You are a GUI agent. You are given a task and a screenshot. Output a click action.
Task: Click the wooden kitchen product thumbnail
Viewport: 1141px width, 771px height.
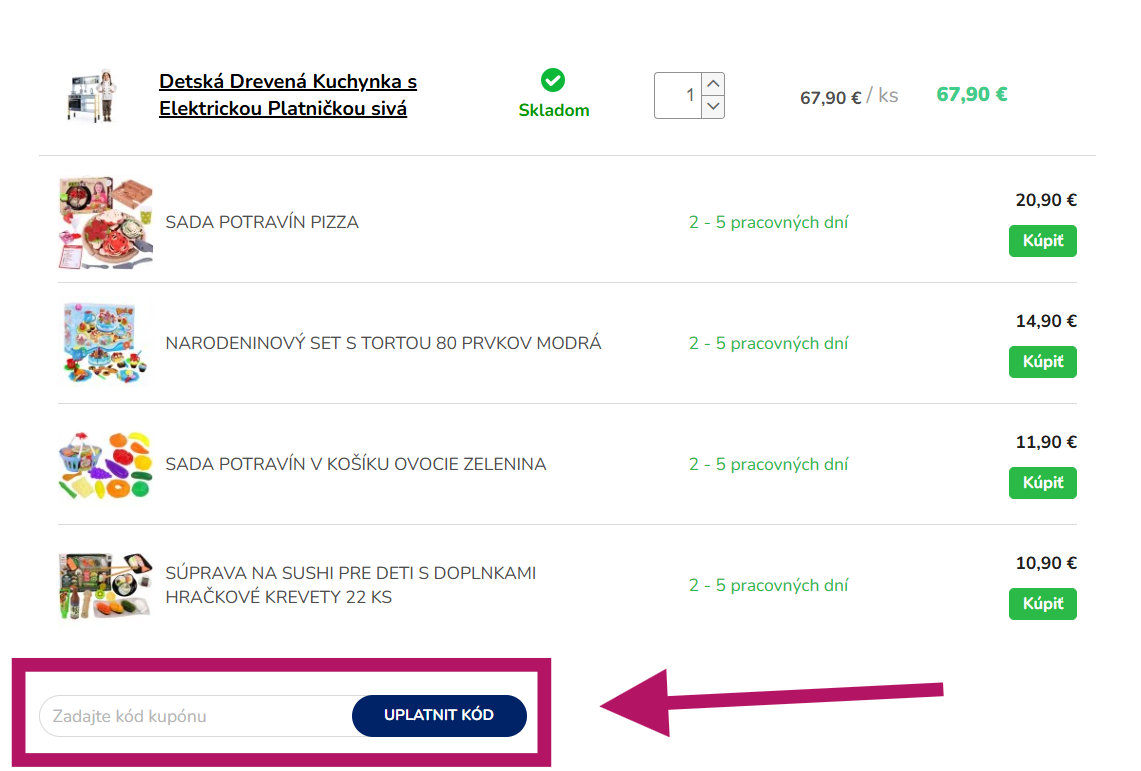click(89, 96)
